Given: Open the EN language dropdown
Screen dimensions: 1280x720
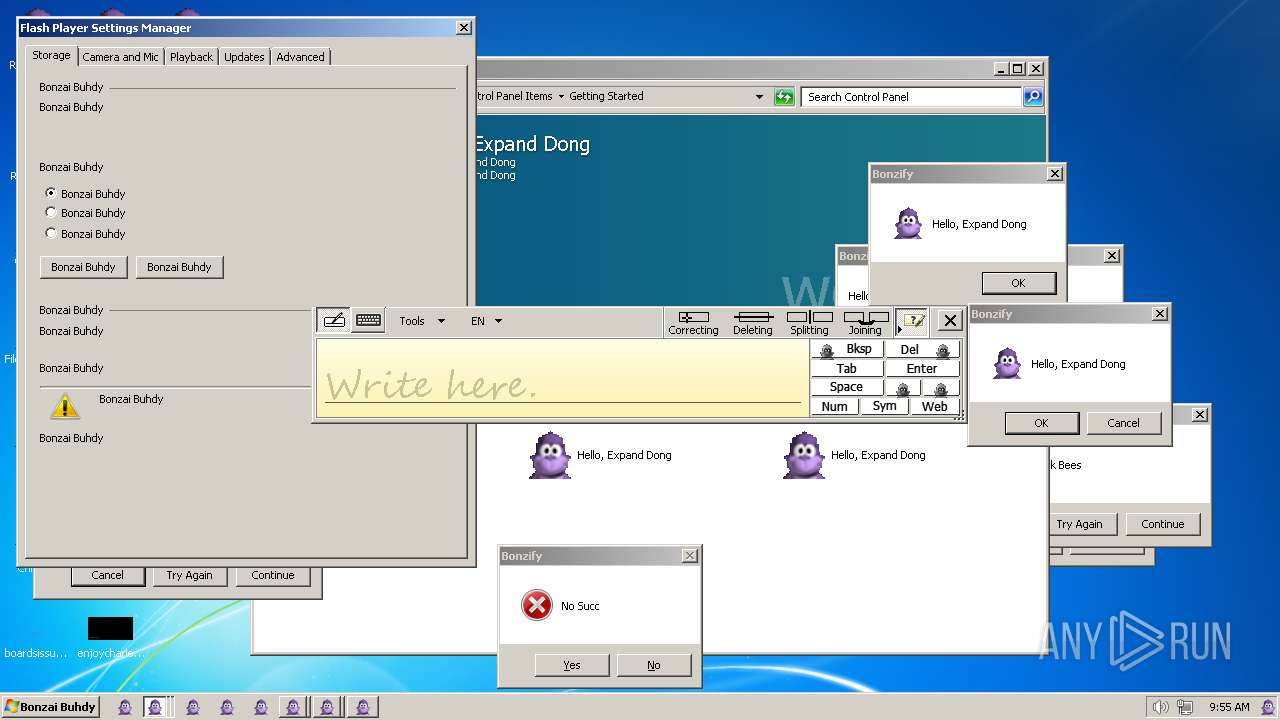Looking at the screenshot, I should [x=486, y=321].
